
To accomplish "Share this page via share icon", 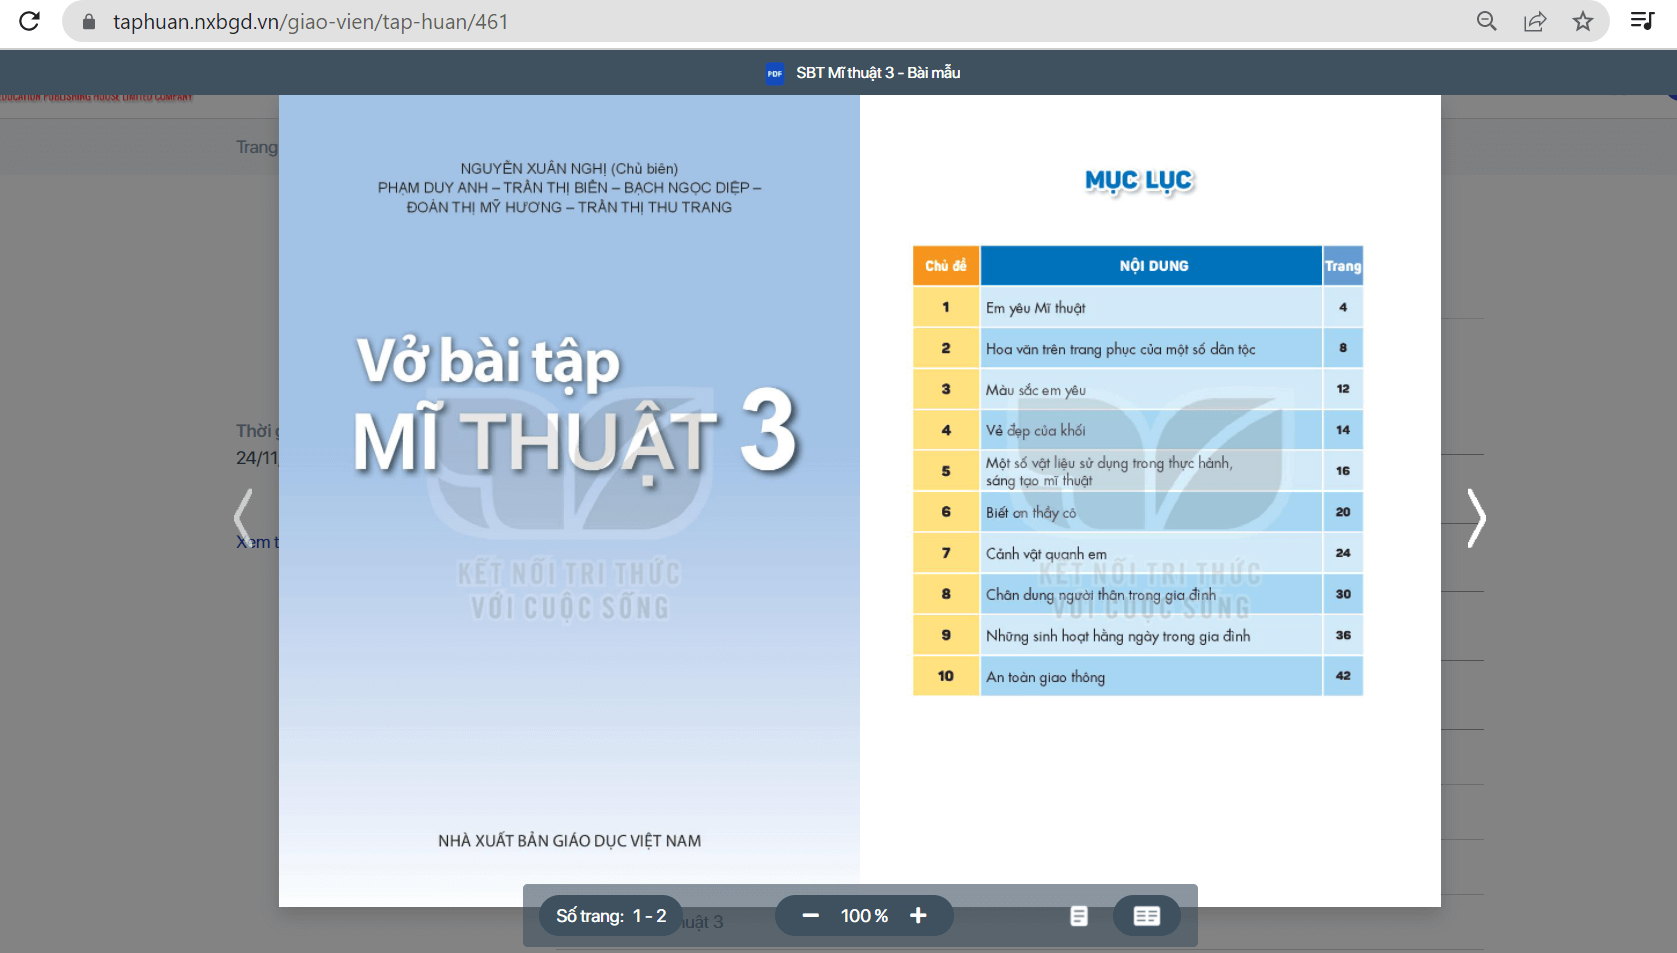I will (1535, 21).
